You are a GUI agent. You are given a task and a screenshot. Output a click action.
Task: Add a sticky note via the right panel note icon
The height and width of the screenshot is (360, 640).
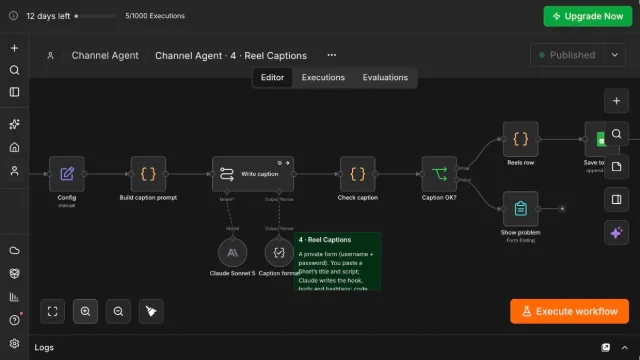616,167
